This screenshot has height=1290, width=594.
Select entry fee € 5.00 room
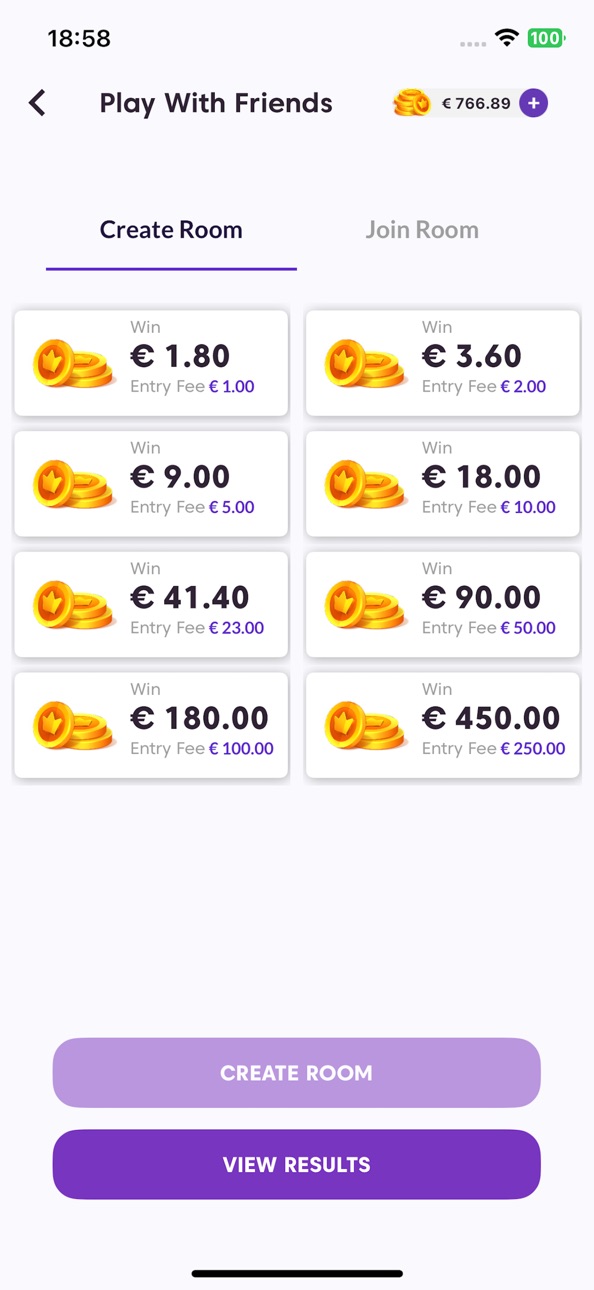151,484
